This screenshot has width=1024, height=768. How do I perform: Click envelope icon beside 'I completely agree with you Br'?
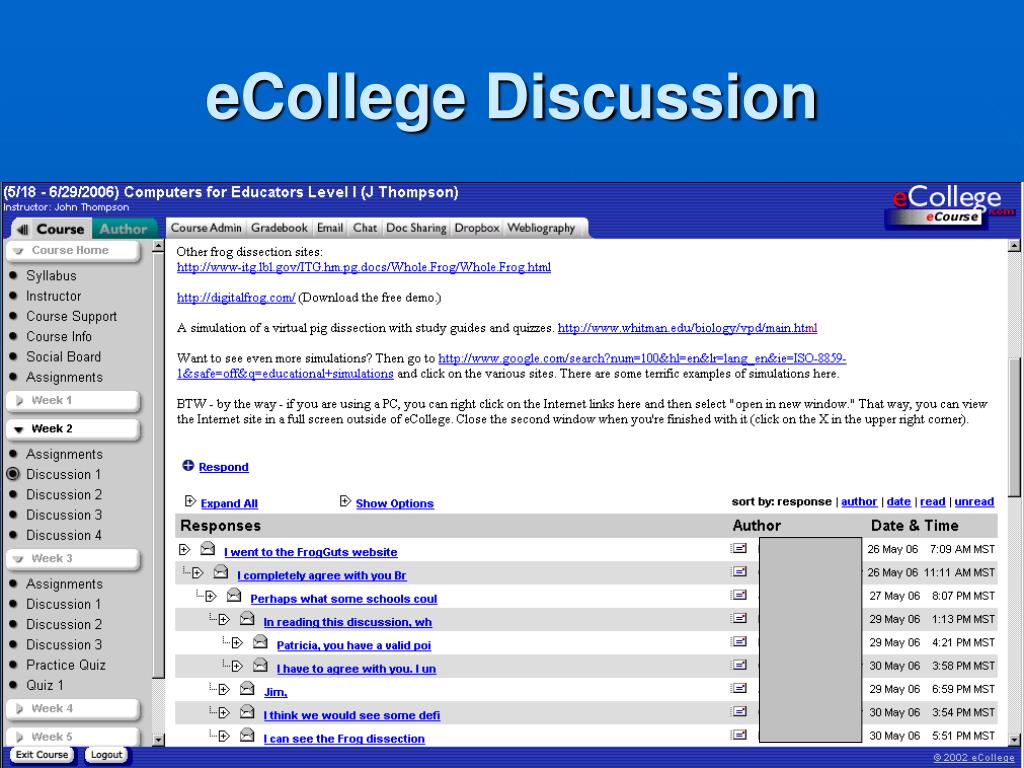tap(221, 572)
